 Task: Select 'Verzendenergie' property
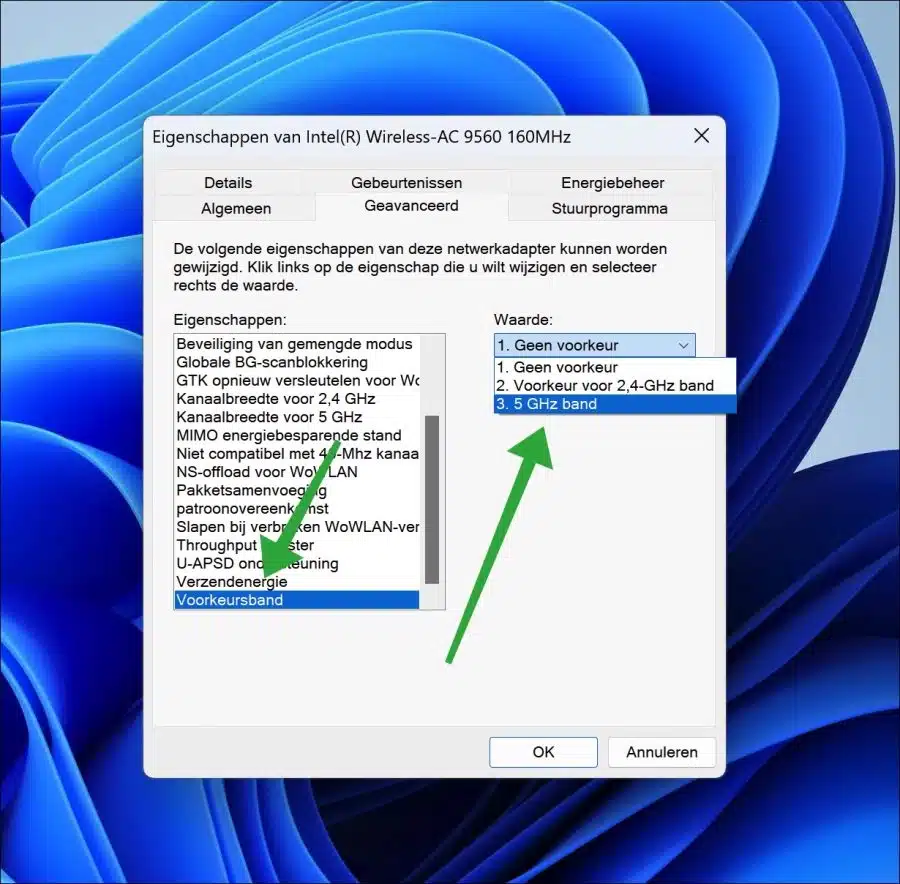[x=297, y=581]
